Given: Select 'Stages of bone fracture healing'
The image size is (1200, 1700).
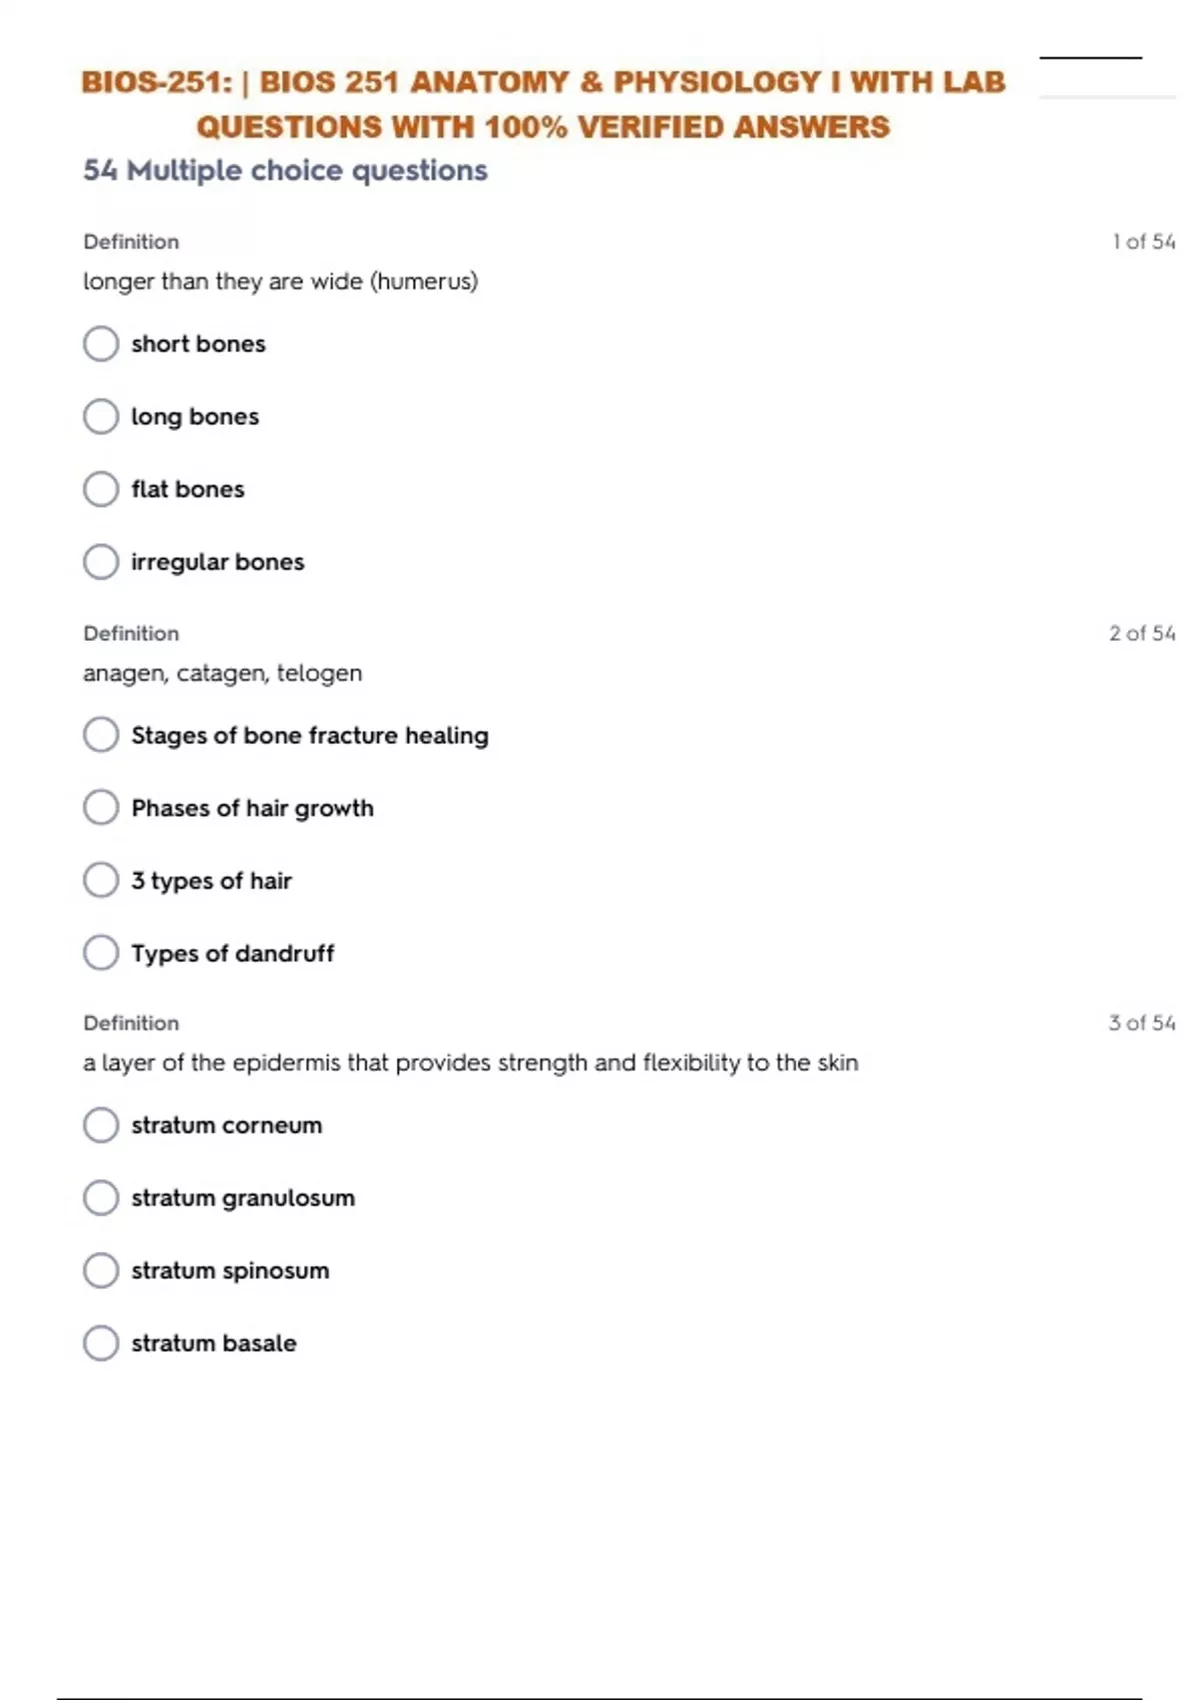Looking at the screenshot, I should 101,735.
